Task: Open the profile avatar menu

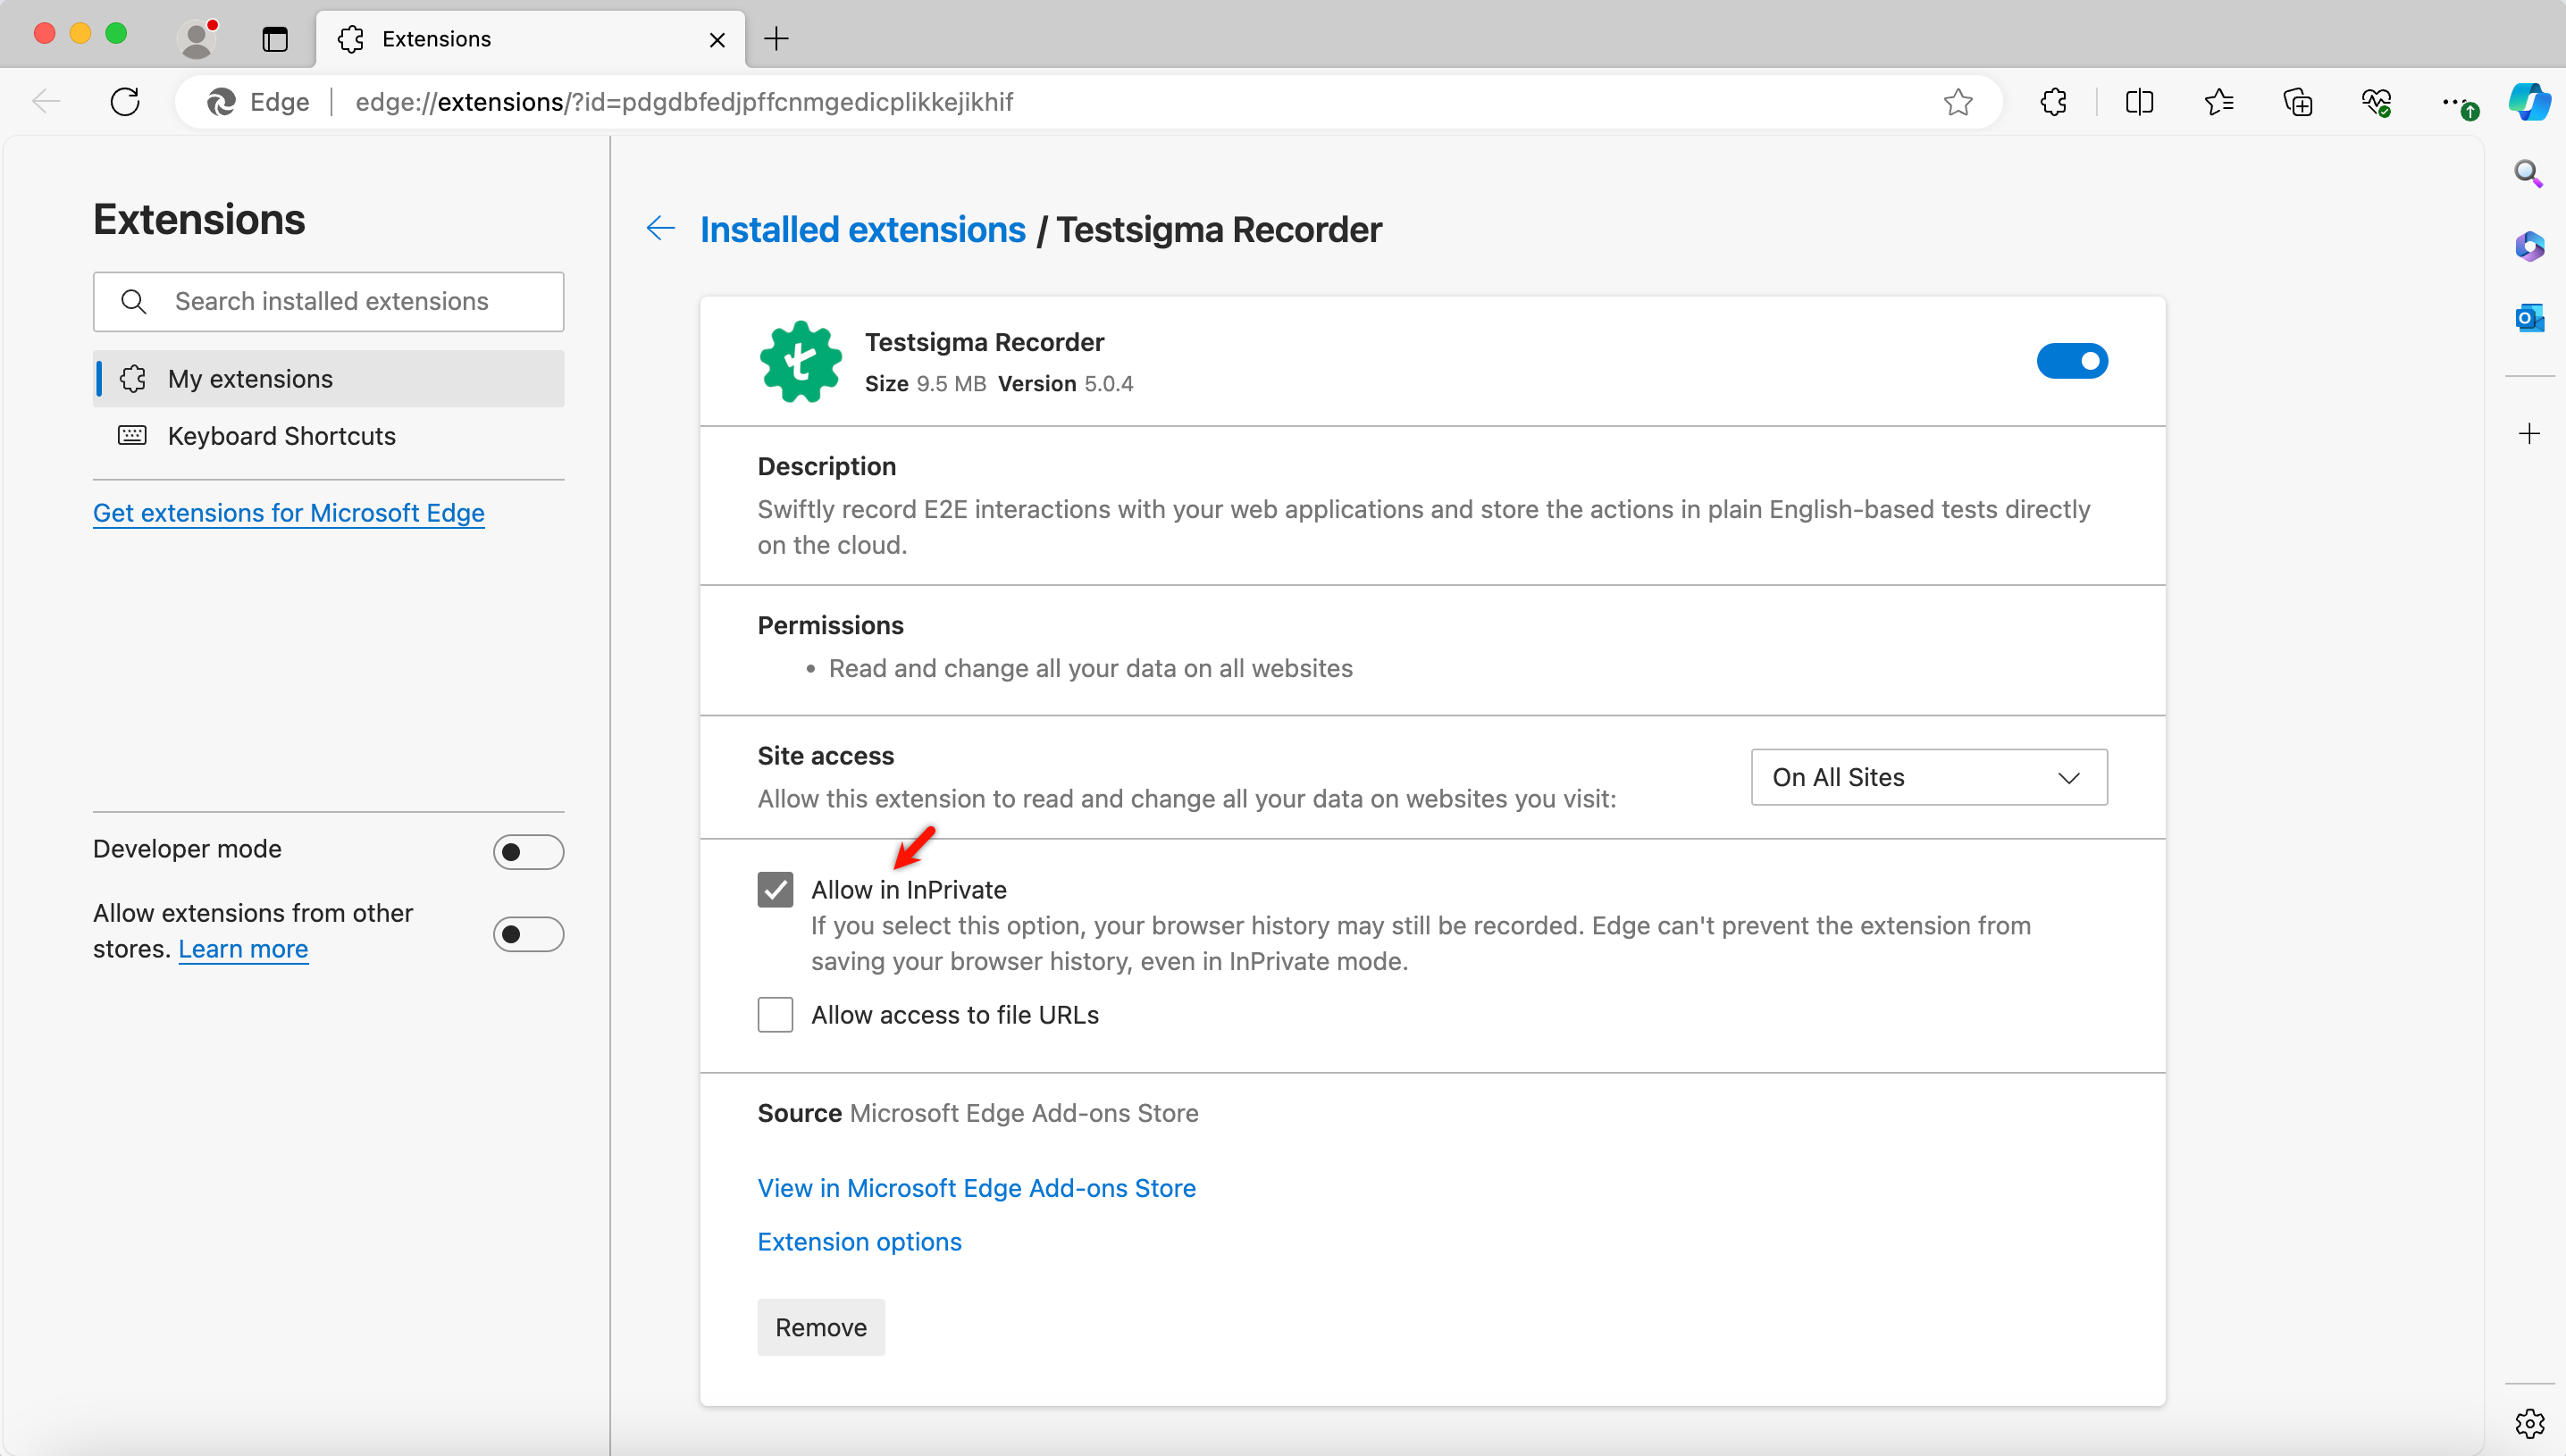Action: coord(197,39)
